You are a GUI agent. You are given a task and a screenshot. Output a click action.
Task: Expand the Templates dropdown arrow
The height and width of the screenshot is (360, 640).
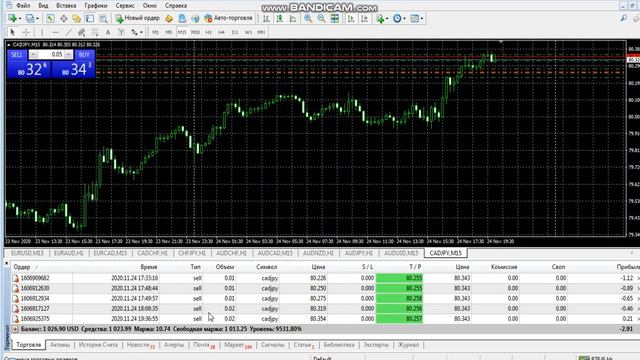(x=422, y=18)
